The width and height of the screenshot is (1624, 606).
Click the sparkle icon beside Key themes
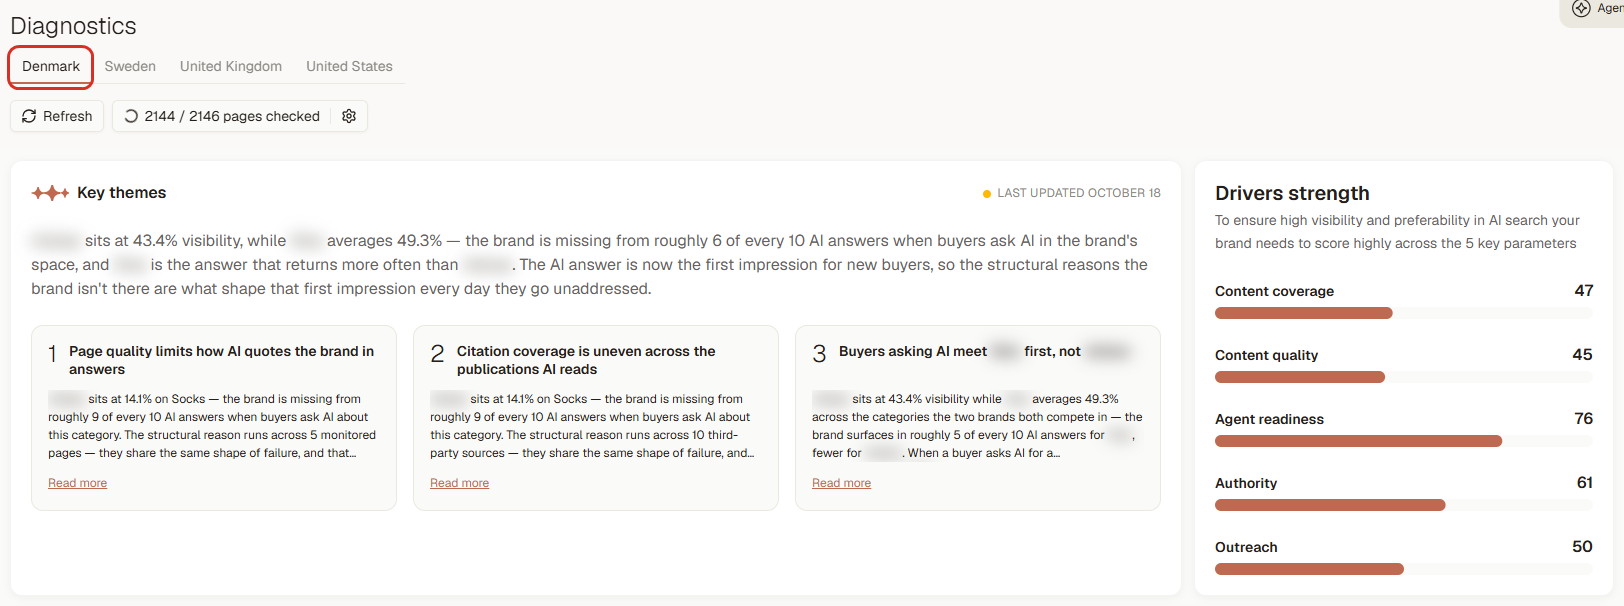pos(50,193)
